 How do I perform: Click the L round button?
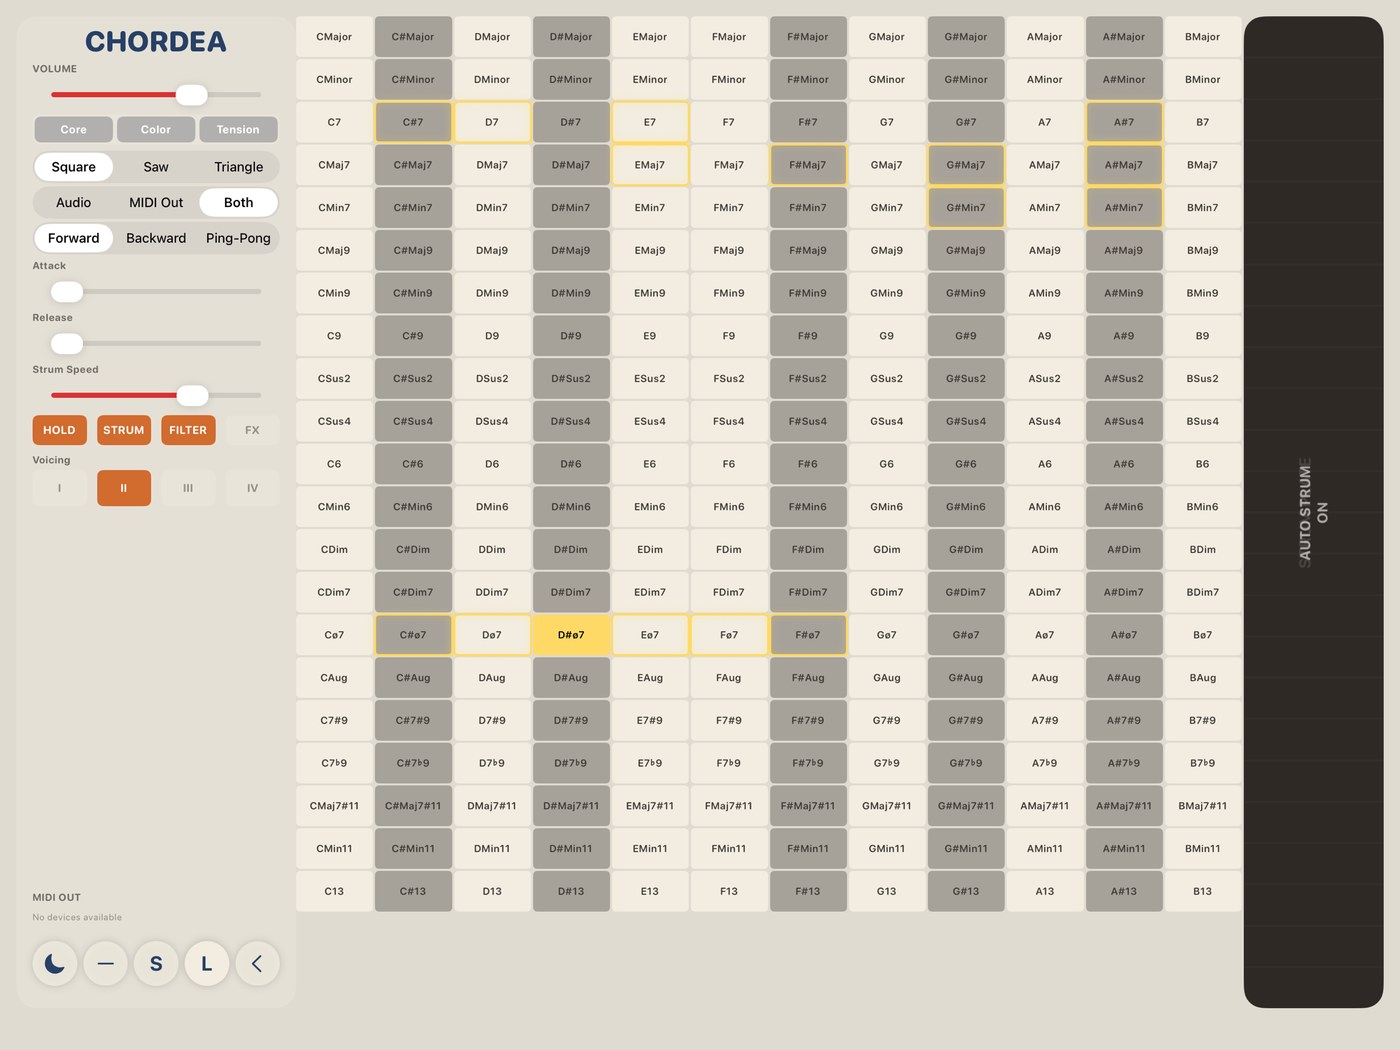coord(207,964)
